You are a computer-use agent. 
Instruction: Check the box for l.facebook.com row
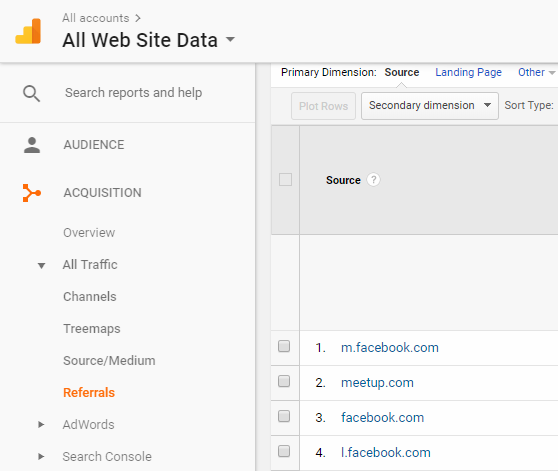click(x=284, y=451)
